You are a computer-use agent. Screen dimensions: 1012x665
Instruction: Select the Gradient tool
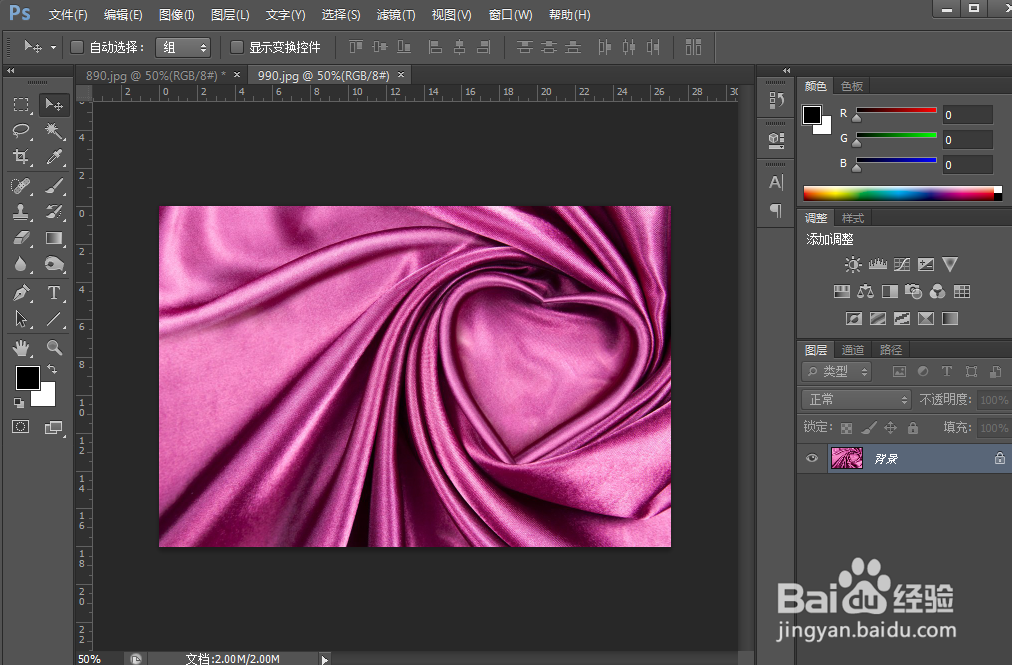click(x=54, y=238)
